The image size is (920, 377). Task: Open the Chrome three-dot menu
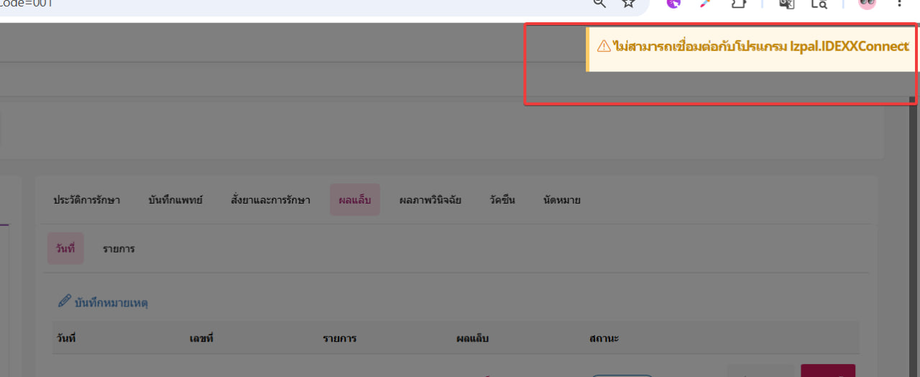(899, 4)
